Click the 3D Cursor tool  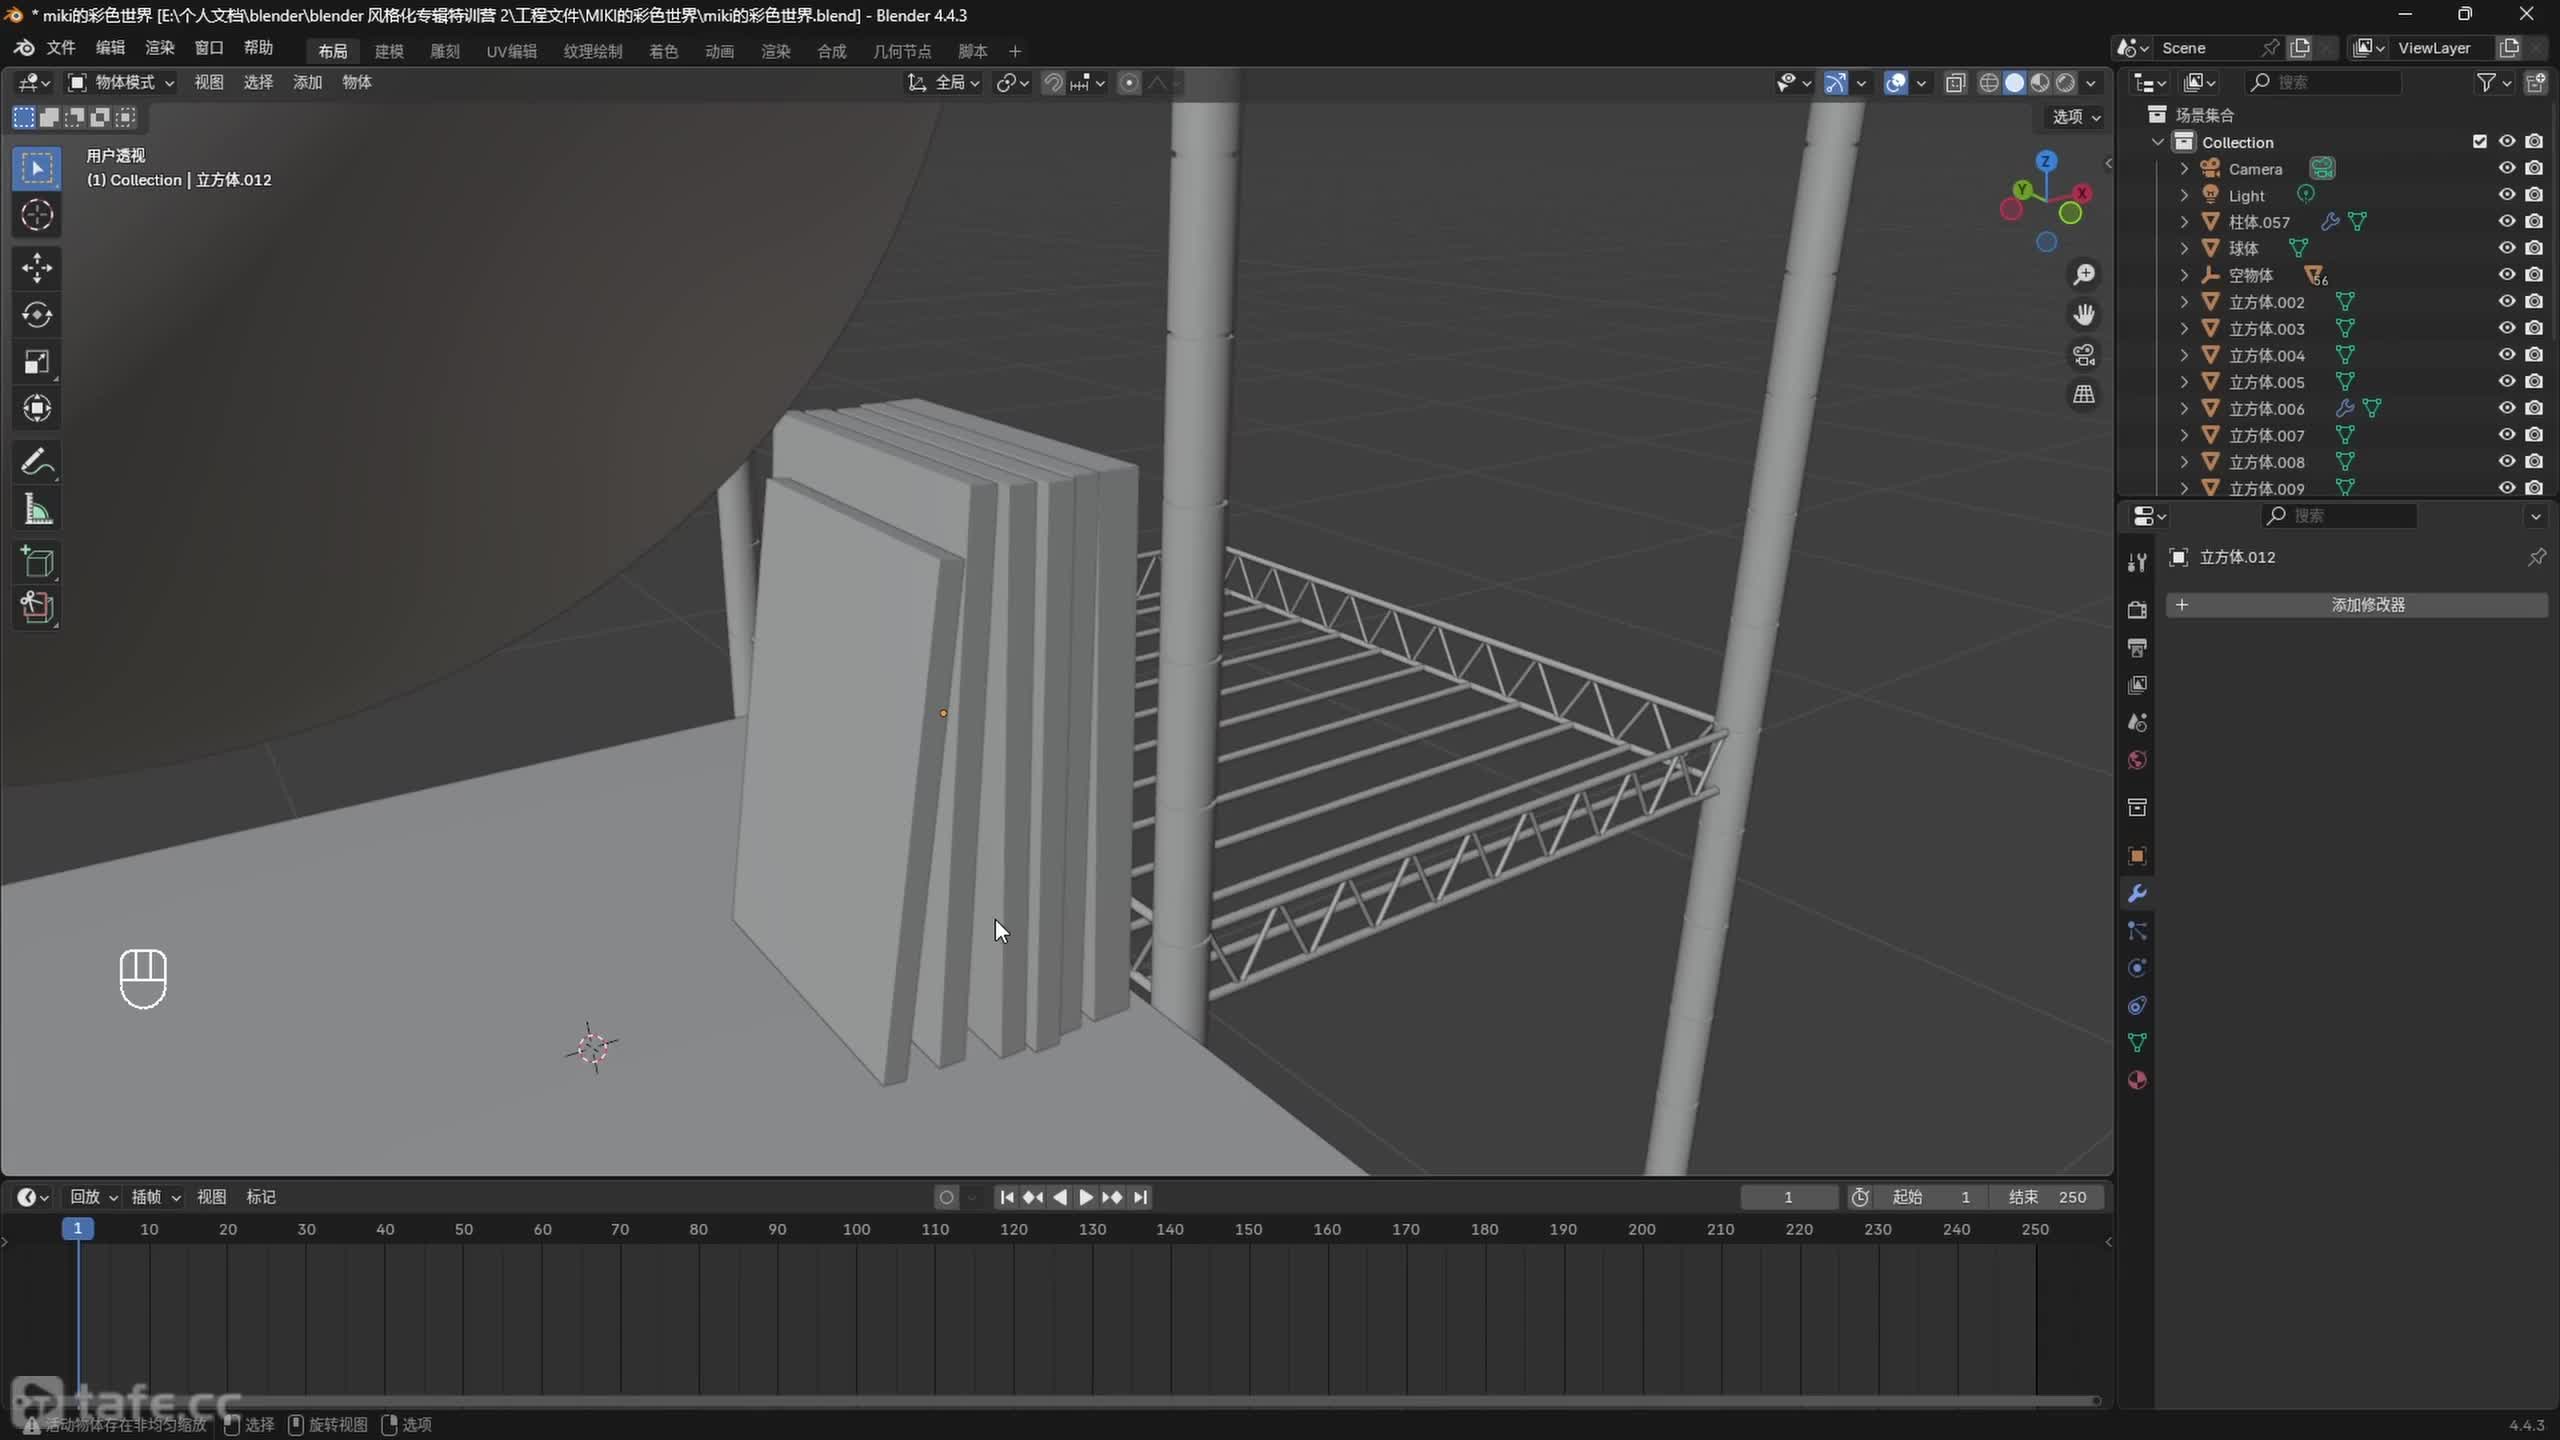[x=37, y=215]
